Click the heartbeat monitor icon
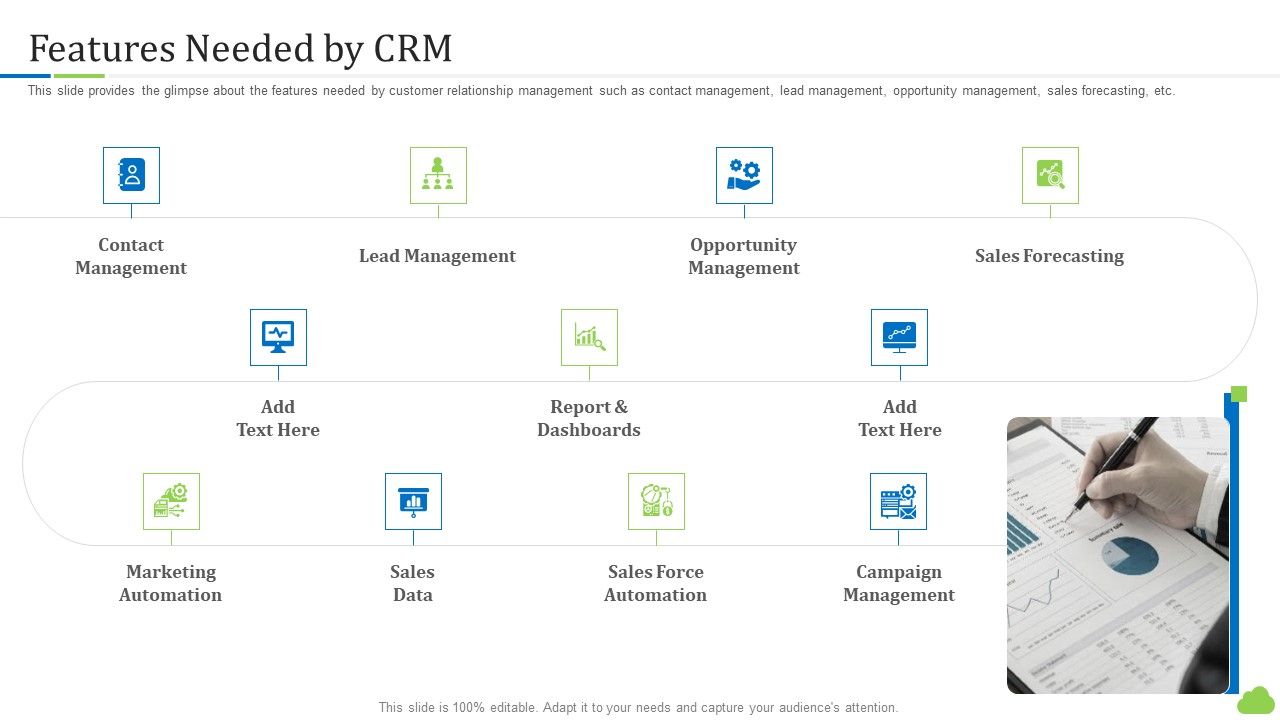The width and height of the screenshot is (1280, 720). coord(278,337)
